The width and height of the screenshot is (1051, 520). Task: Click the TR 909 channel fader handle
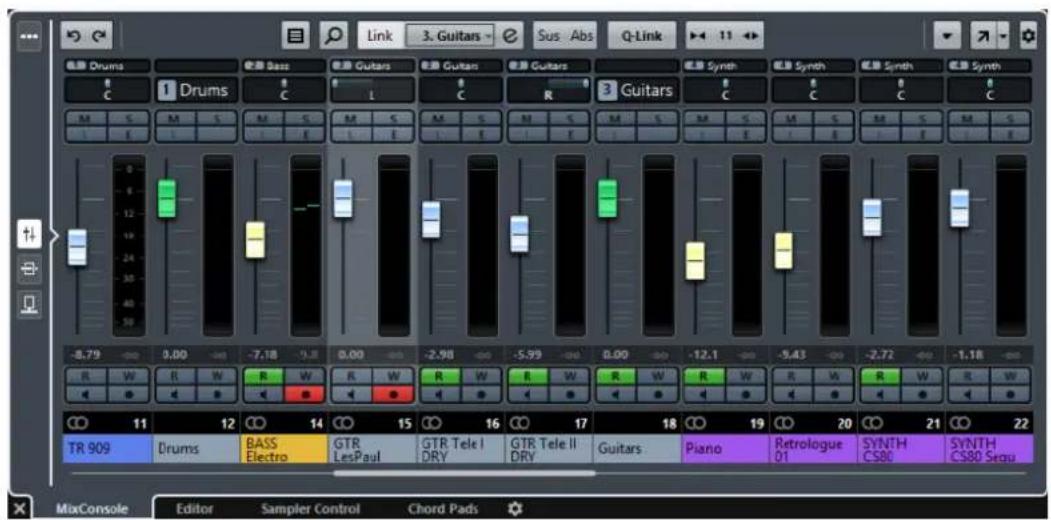click(x=78, y=247)
